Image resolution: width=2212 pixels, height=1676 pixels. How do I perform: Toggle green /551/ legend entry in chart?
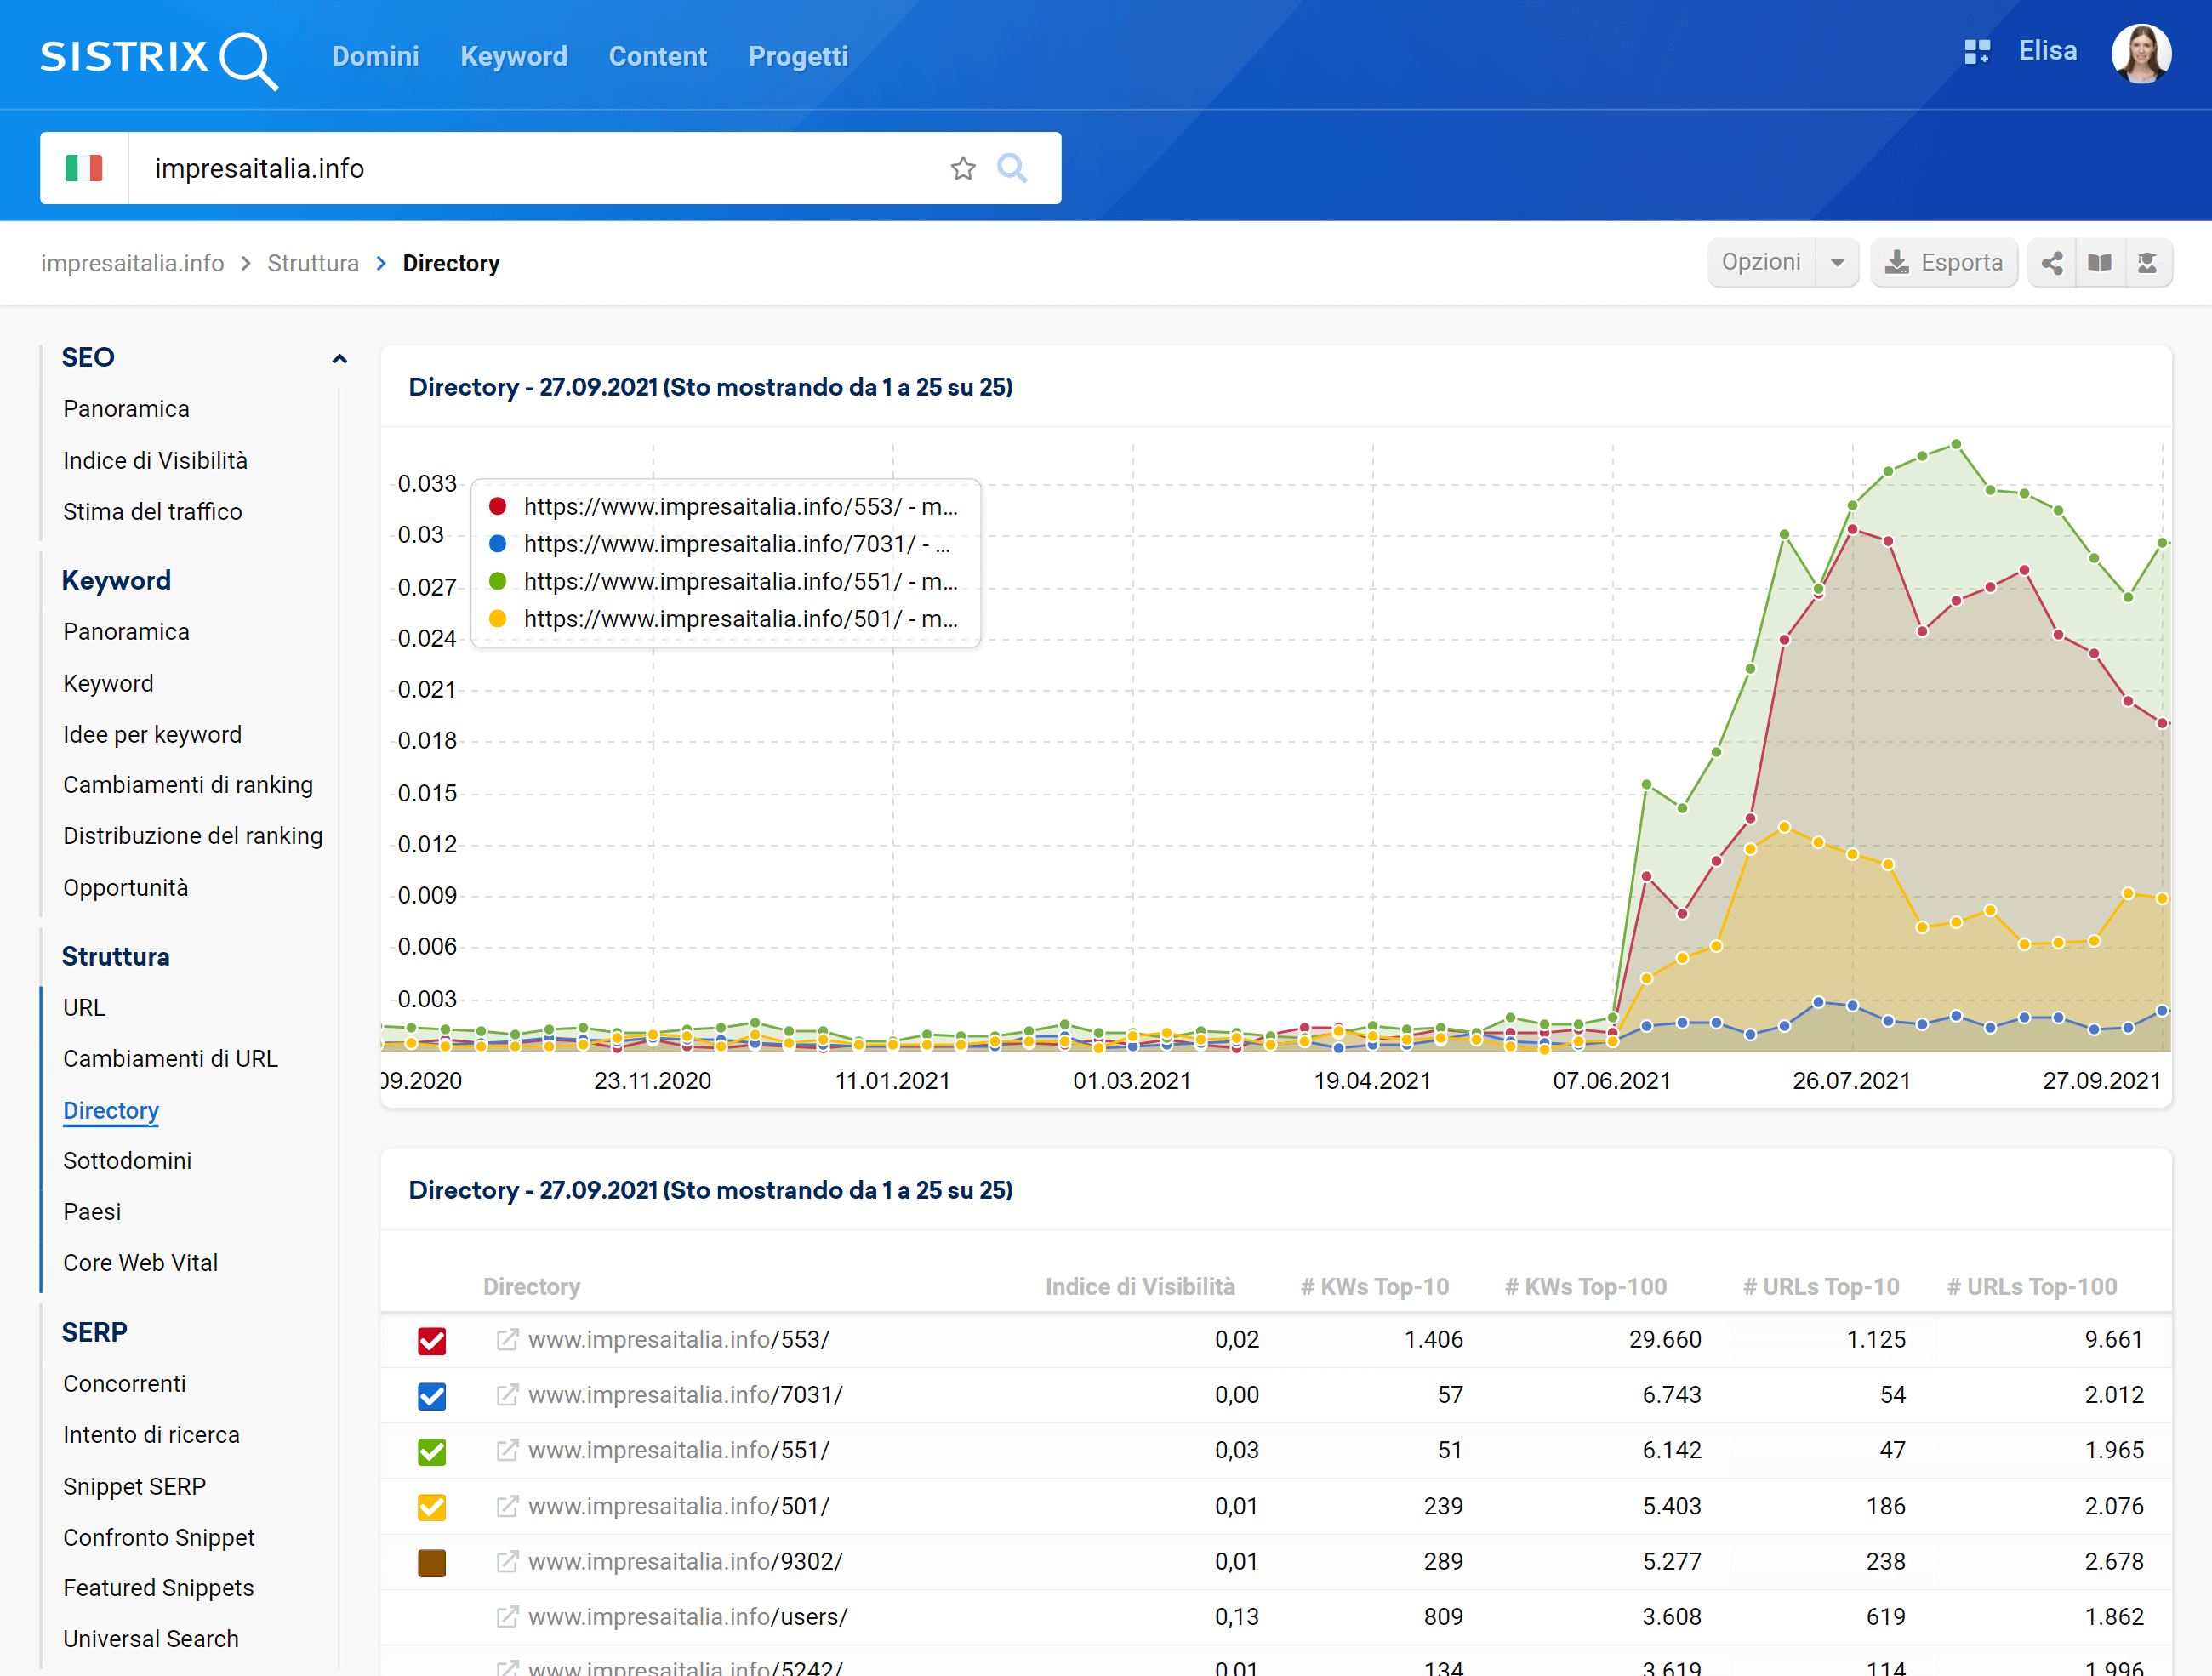[724, 582]
